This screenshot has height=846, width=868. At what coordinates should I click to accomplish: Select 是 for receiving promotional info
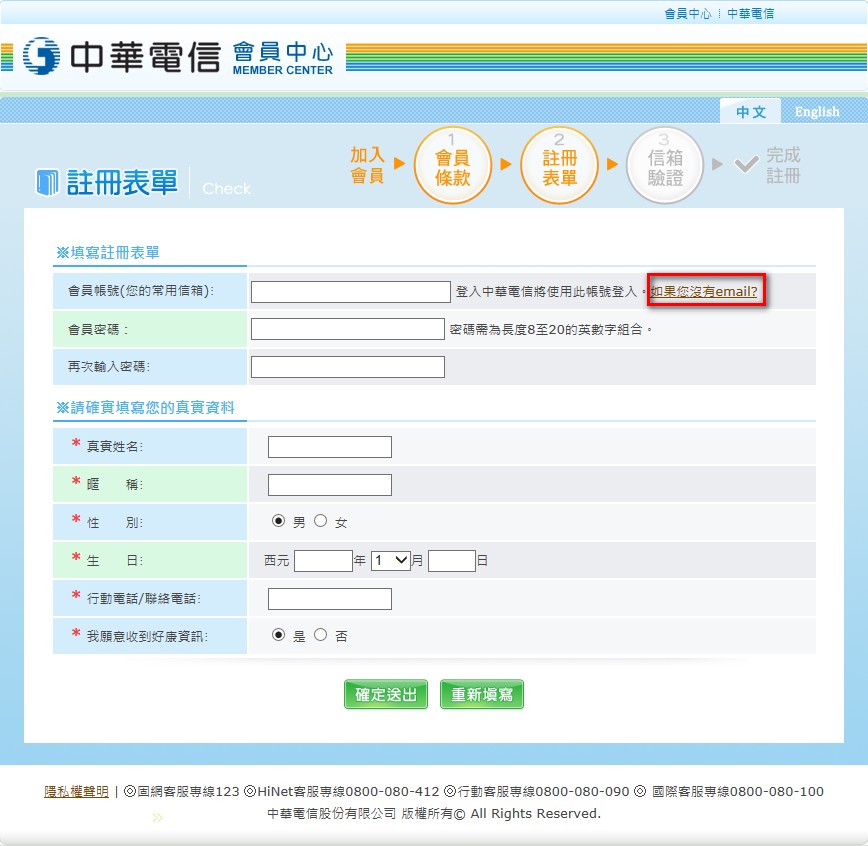click(278, 635)
